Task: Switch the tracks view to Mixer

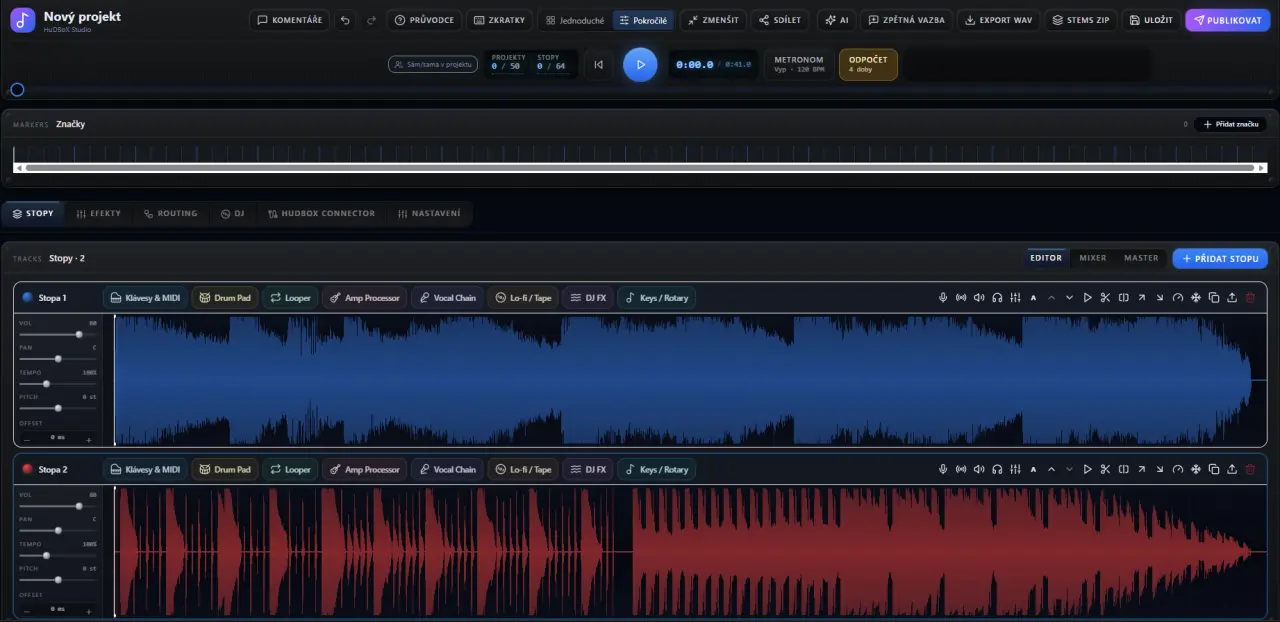Action: coord(1093,258)
